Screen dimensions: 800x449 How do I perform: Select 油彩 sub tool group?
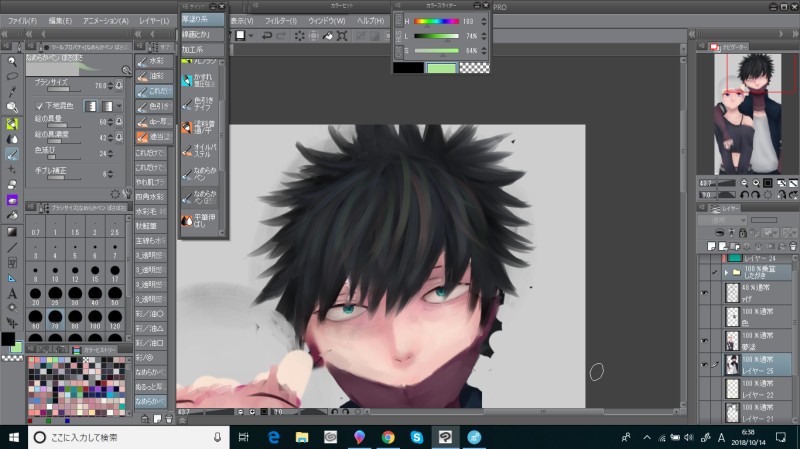tap(154, 76)
